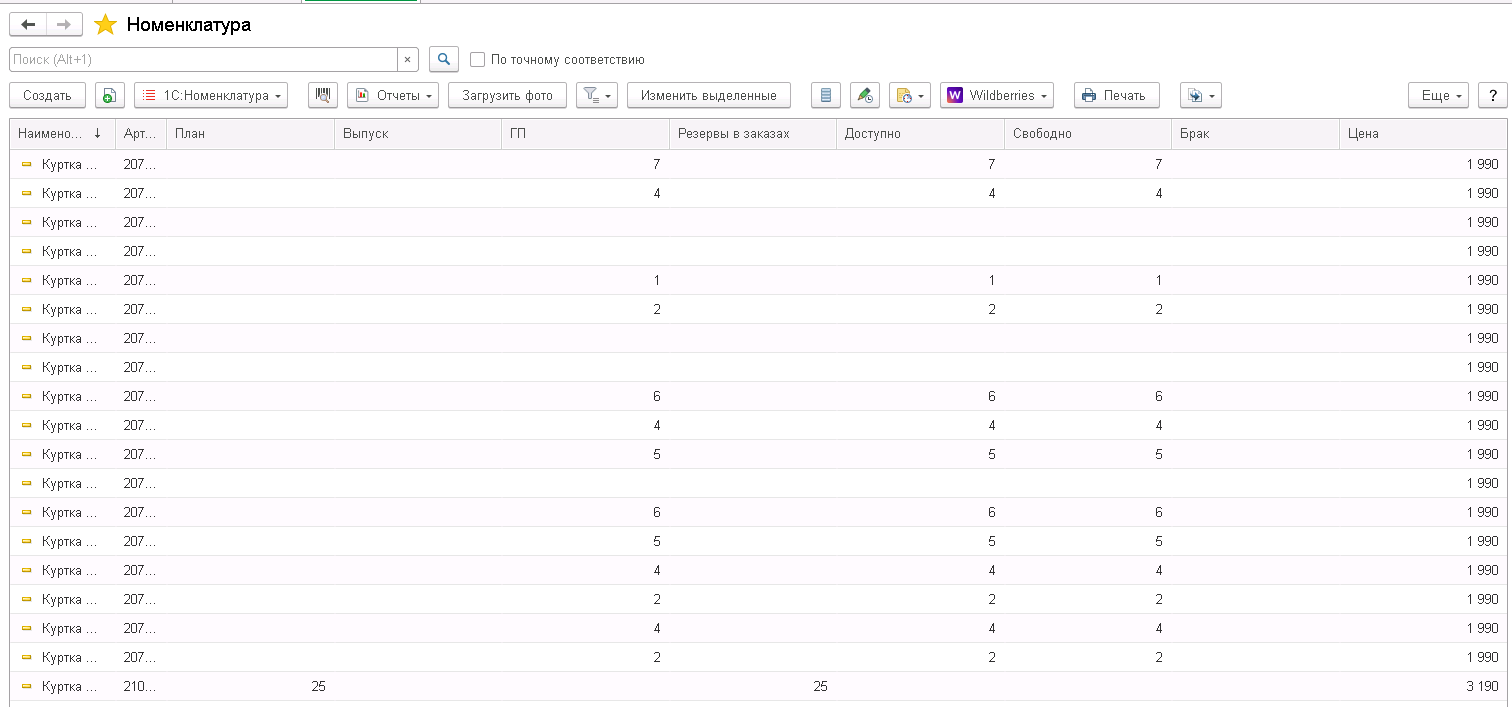Viewport: 1512px width, 707px height.
Task: Click the forward navigation arrow
Action: [63, 25]
